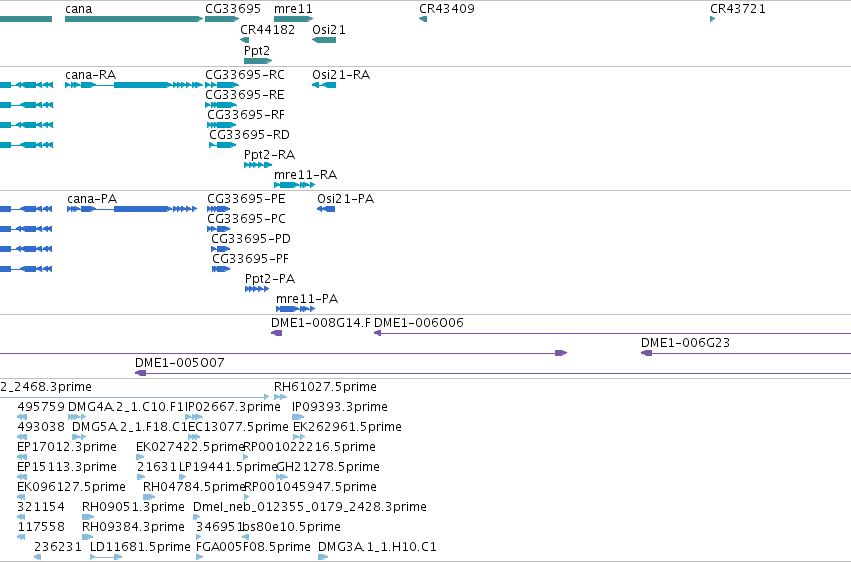Click the 236231 feature label

pyautogui.click(x=58, y=547)
